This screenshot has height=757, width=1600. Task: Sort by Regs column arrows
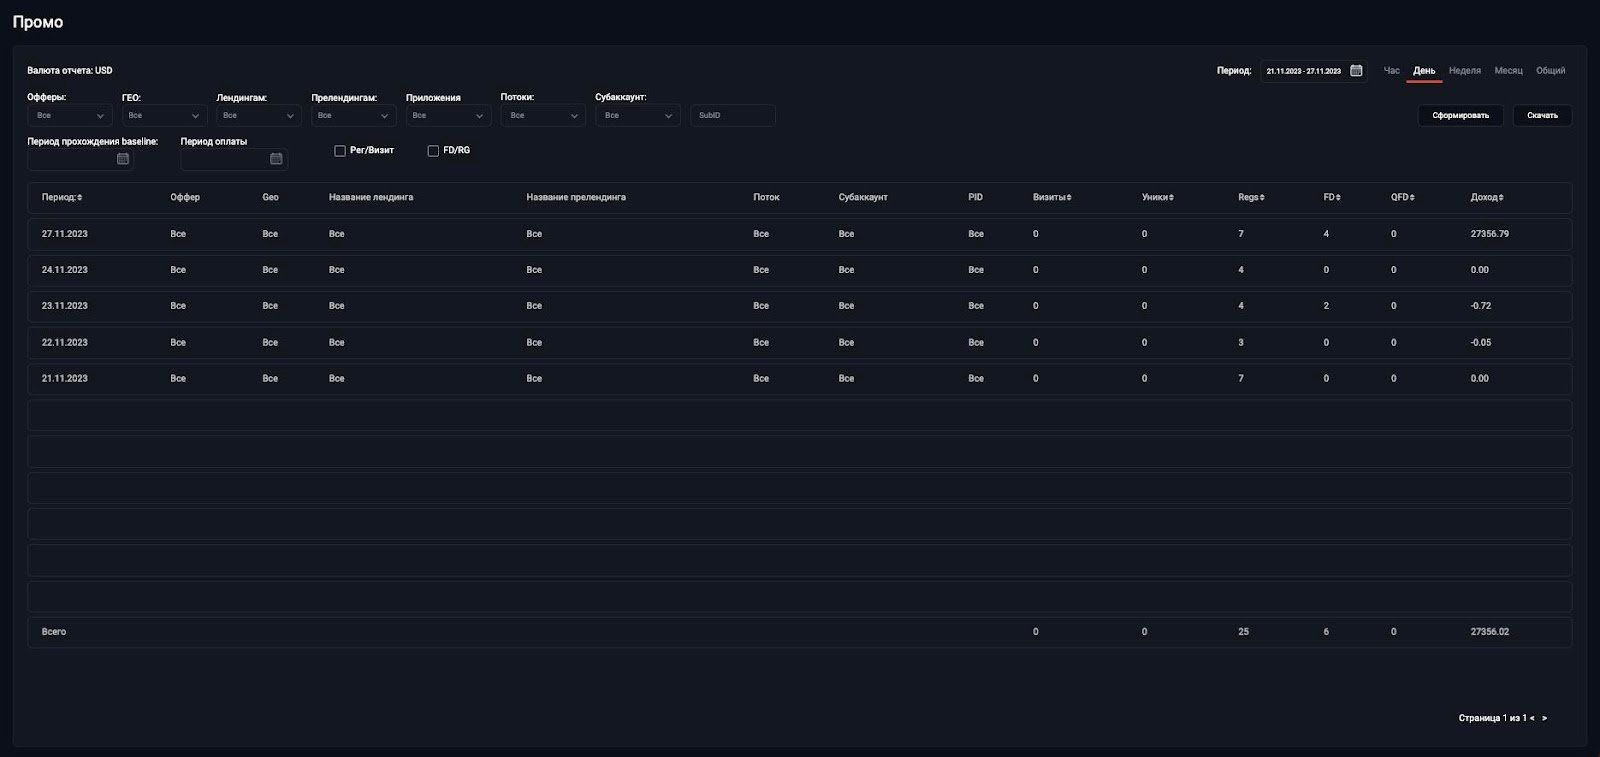pos(1262,198)
